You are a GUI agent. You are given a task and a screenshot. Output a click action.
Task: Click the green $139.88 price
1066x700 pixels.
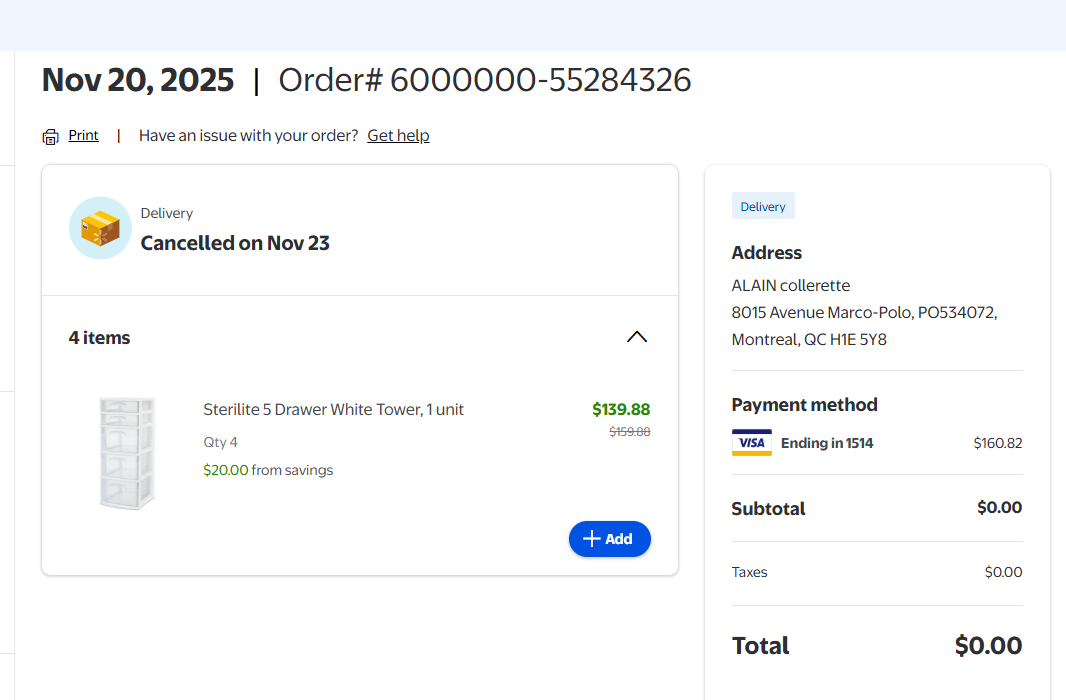tap(621, 409)
